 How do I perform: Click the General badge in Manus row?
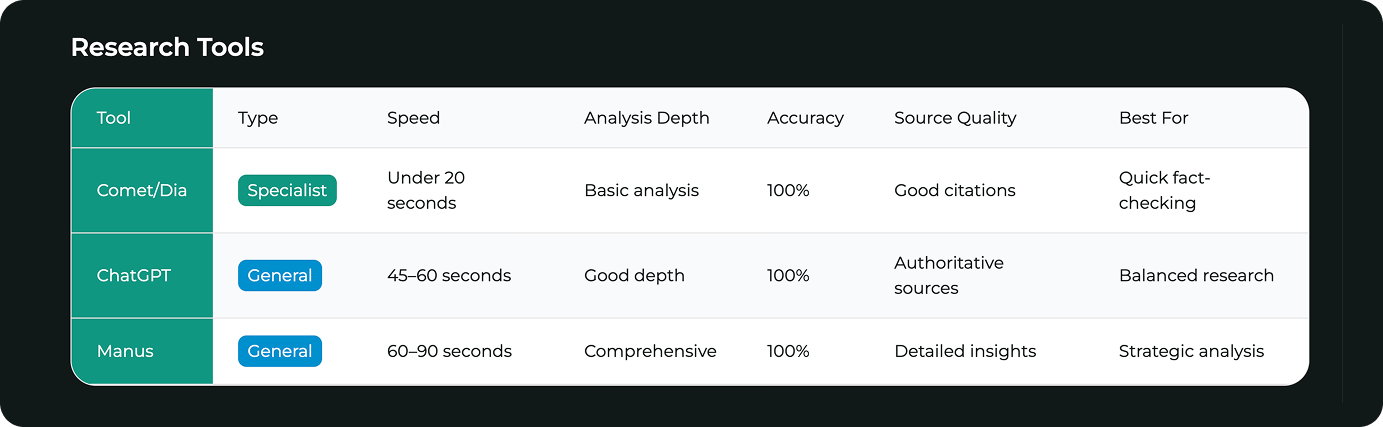[280, 351]
